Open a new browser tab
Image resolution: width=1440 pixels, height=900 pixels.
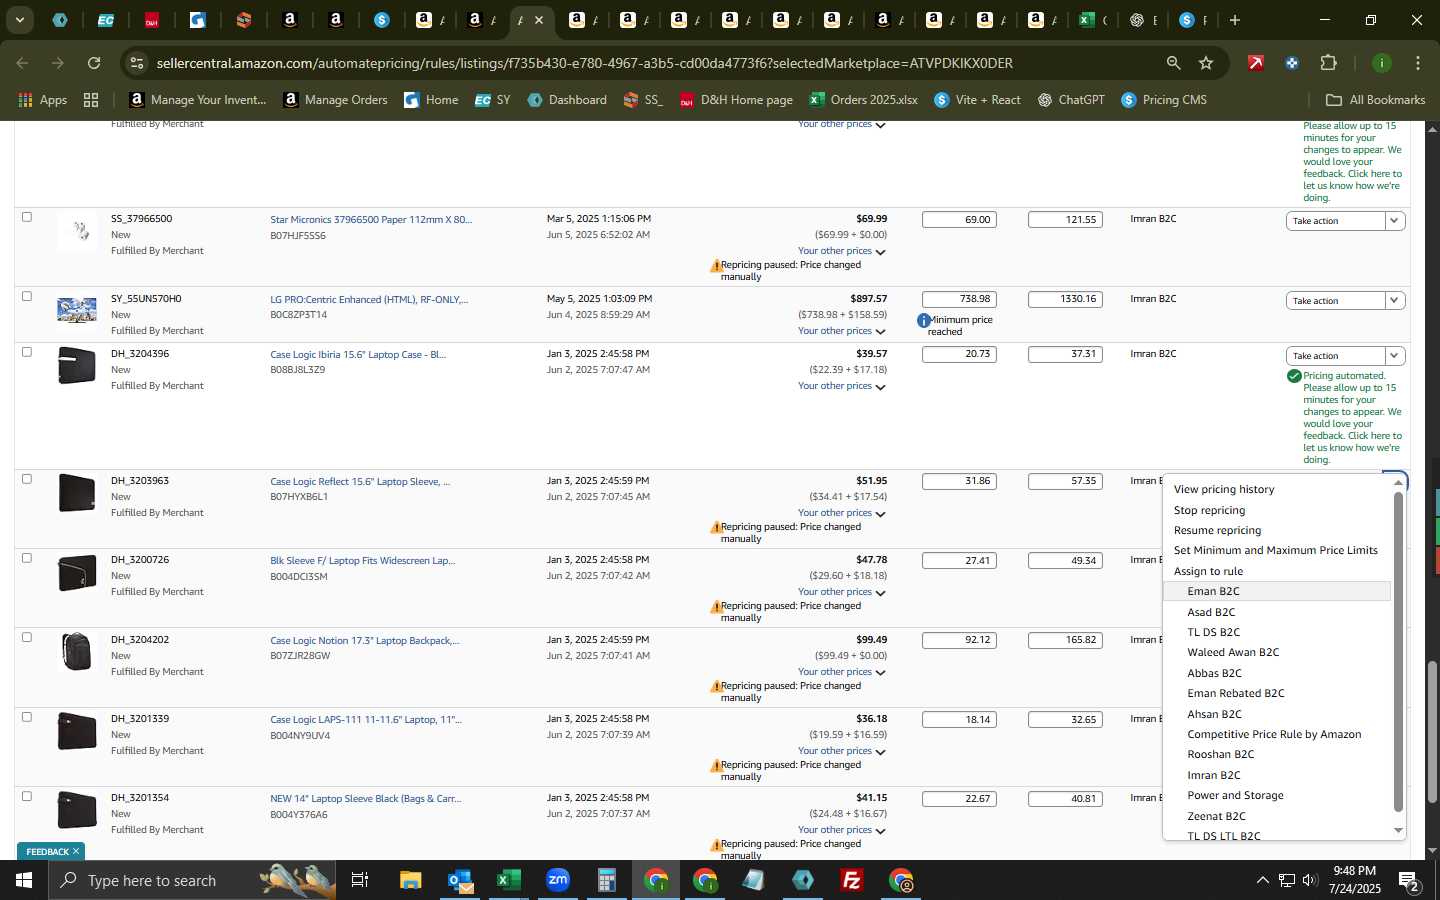point(1235,20)
